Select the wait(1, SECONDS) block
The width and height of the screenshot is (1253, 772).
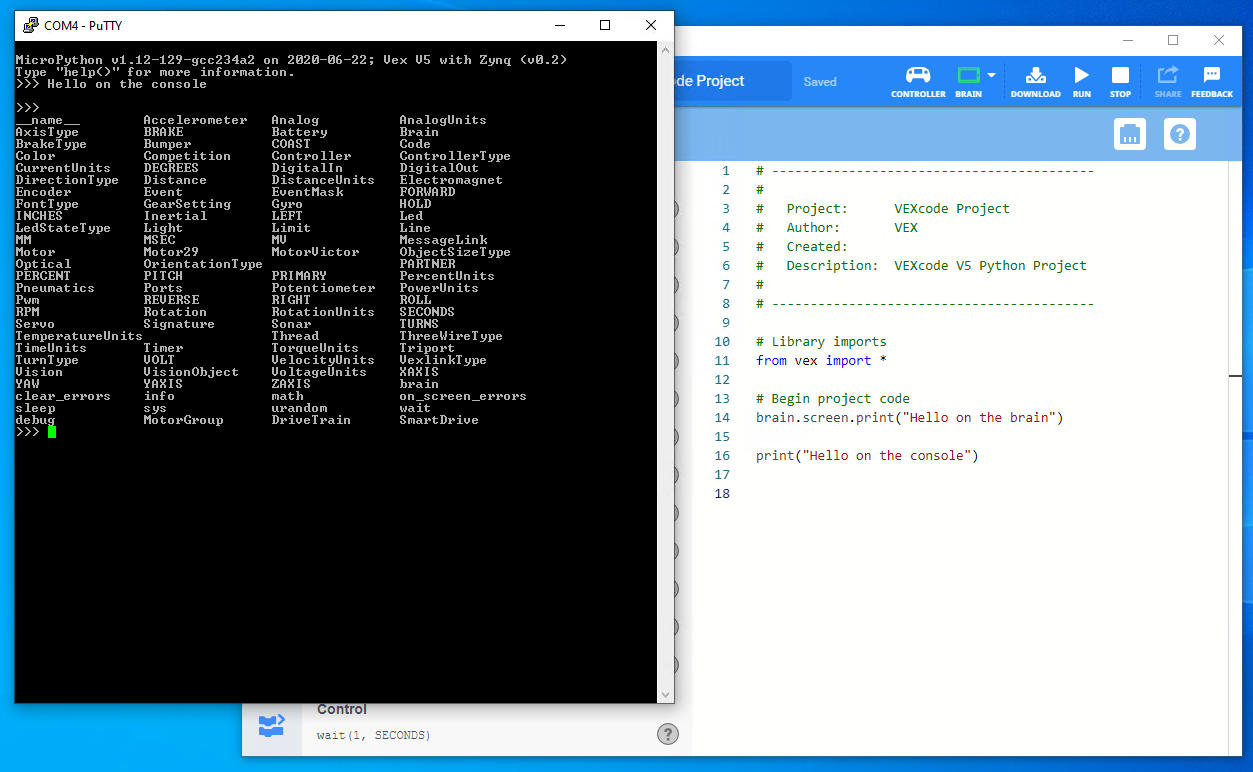(373, 735)
